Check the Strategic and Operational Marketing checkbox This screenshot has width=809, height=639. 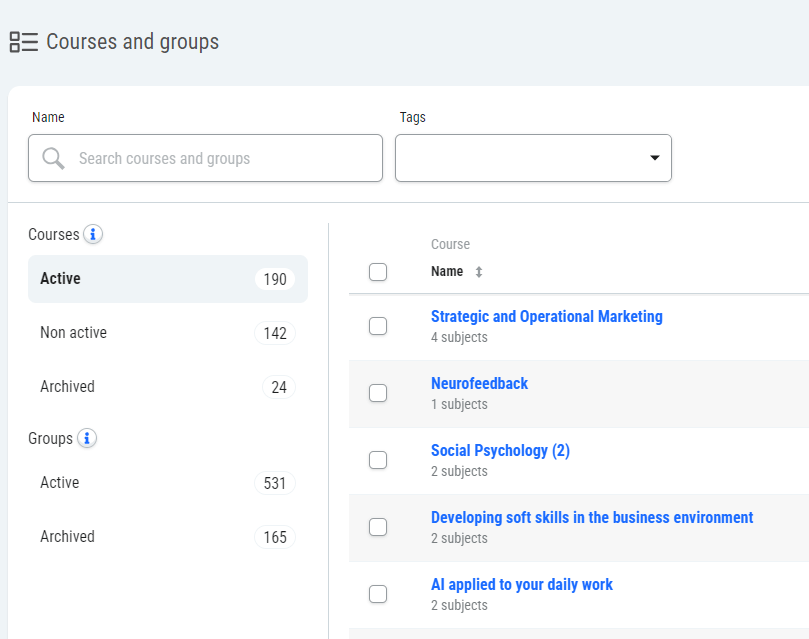click(378, 326)
